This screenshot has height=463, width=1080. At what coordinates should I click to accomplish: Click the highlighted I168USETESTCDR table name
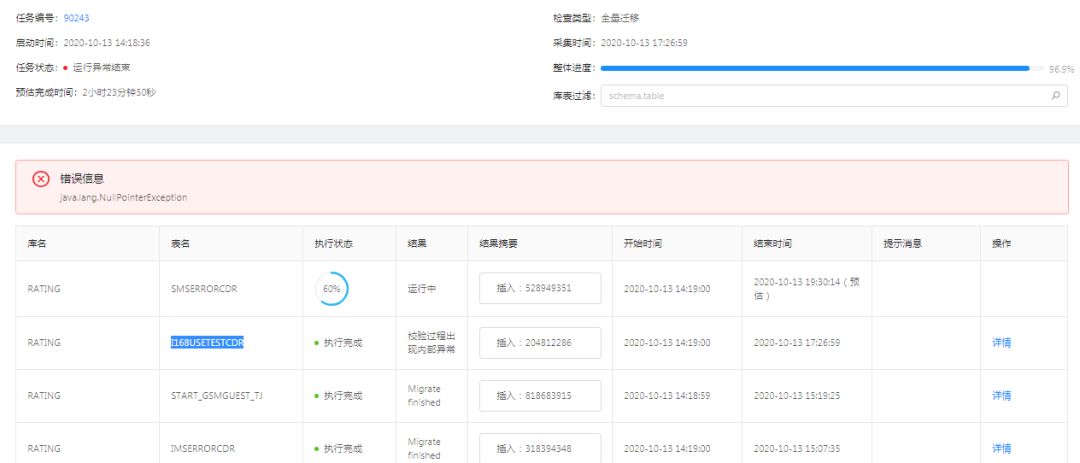click(x=208, y=342)
